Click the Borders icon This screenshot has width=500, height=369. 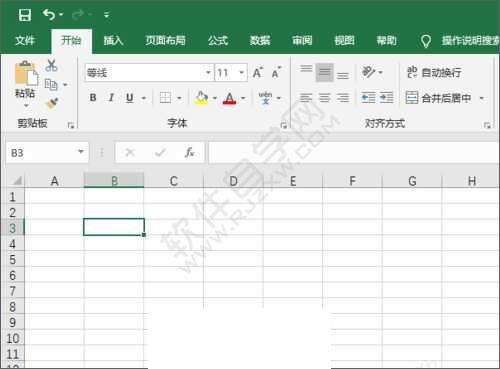coord(165,98)
